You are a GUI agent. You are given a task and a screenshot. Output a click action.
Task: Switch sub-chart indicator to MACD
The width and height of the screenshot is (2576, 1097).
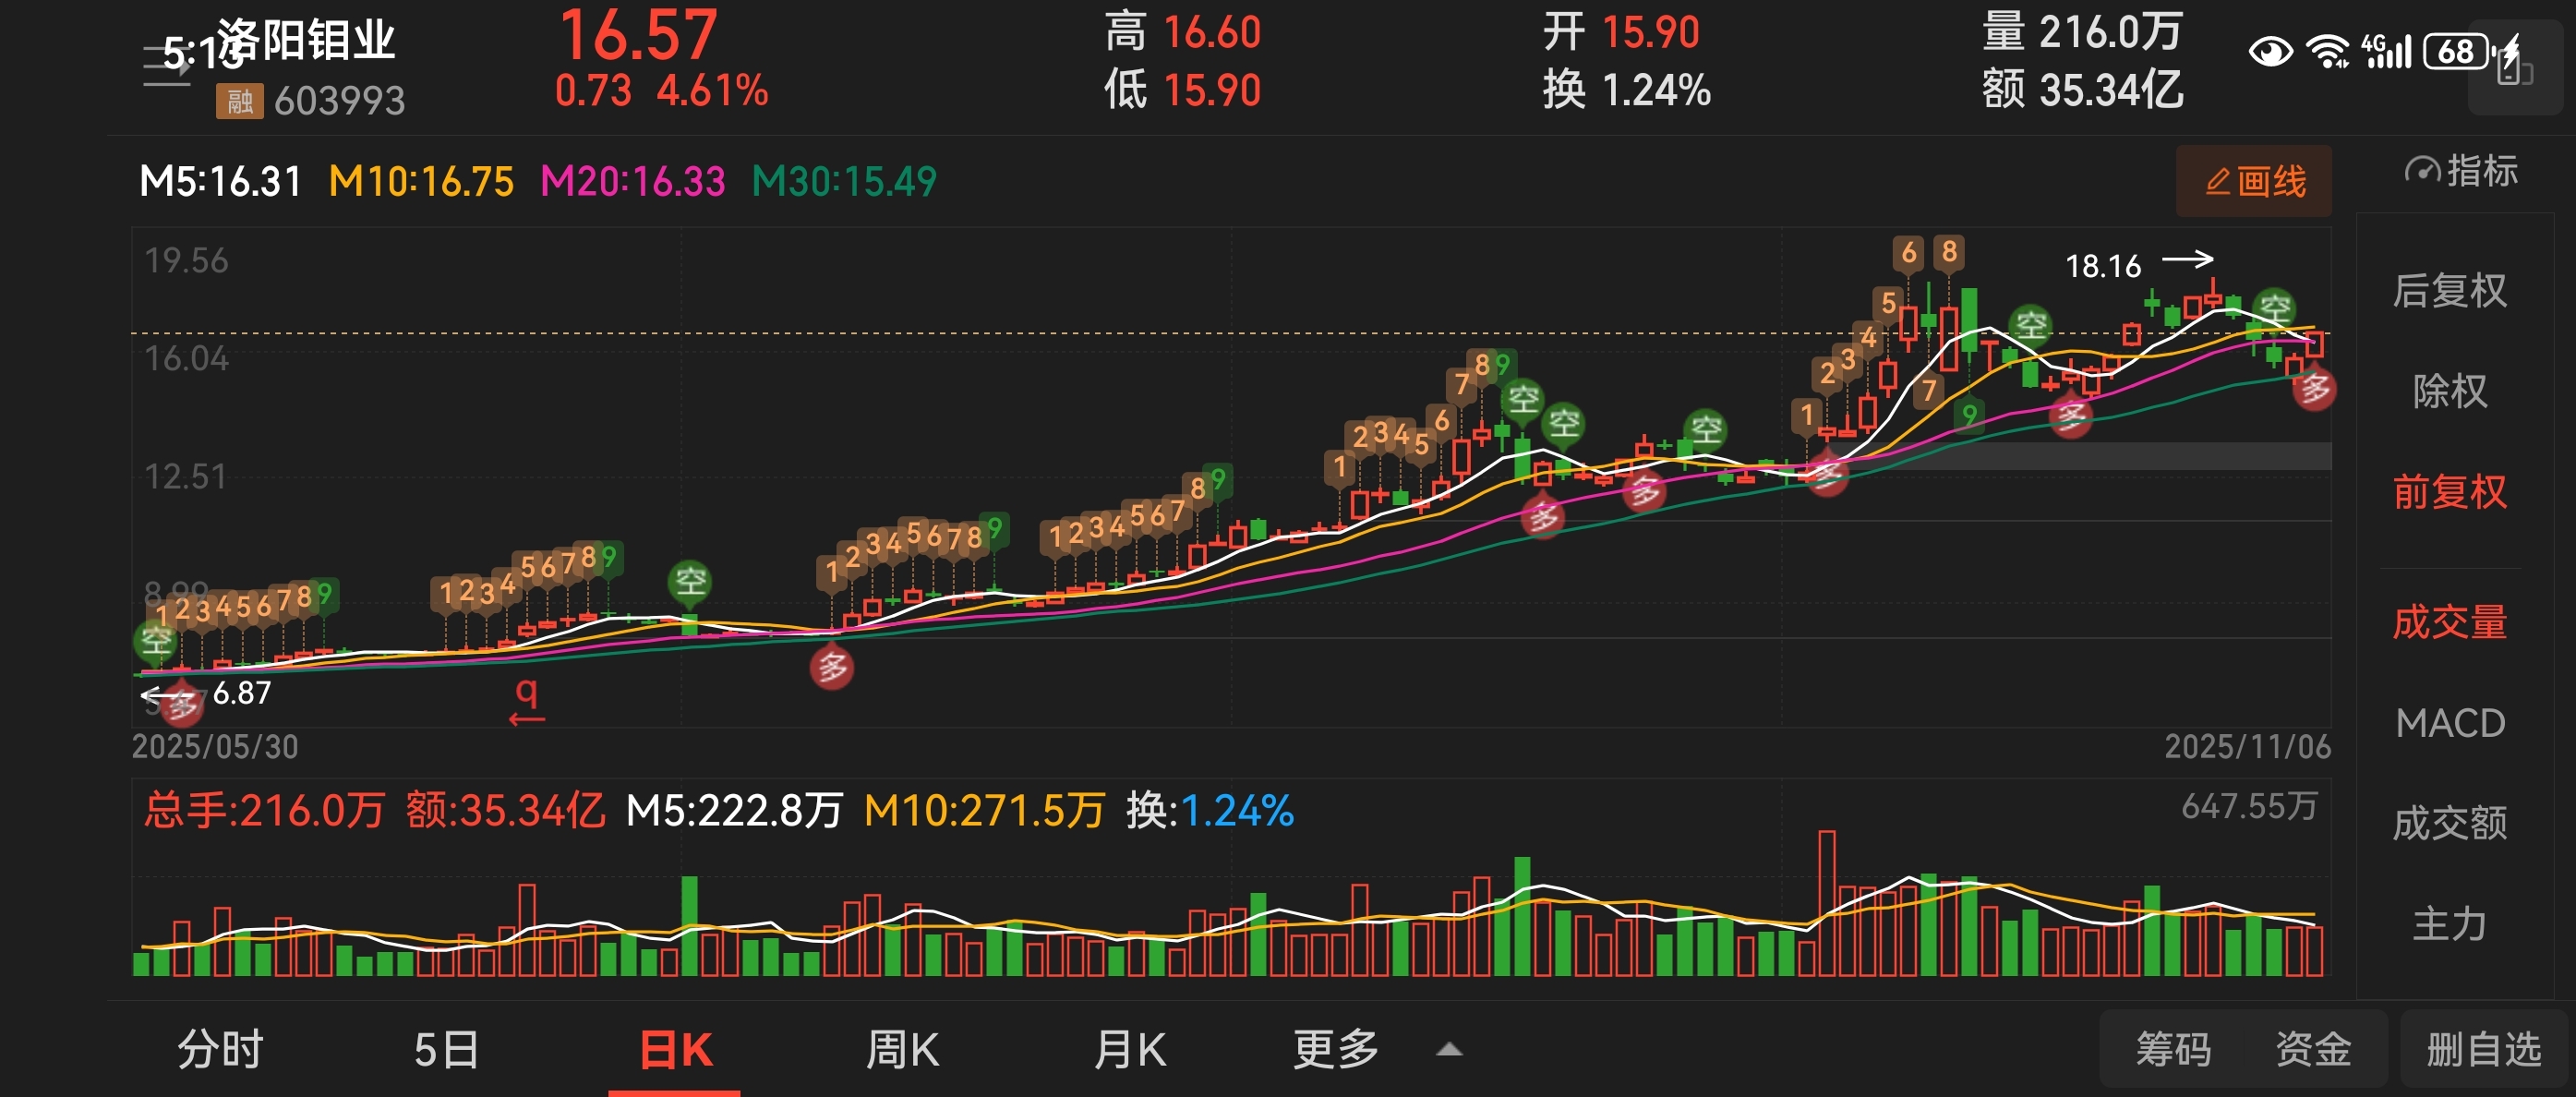[2449, 723]
